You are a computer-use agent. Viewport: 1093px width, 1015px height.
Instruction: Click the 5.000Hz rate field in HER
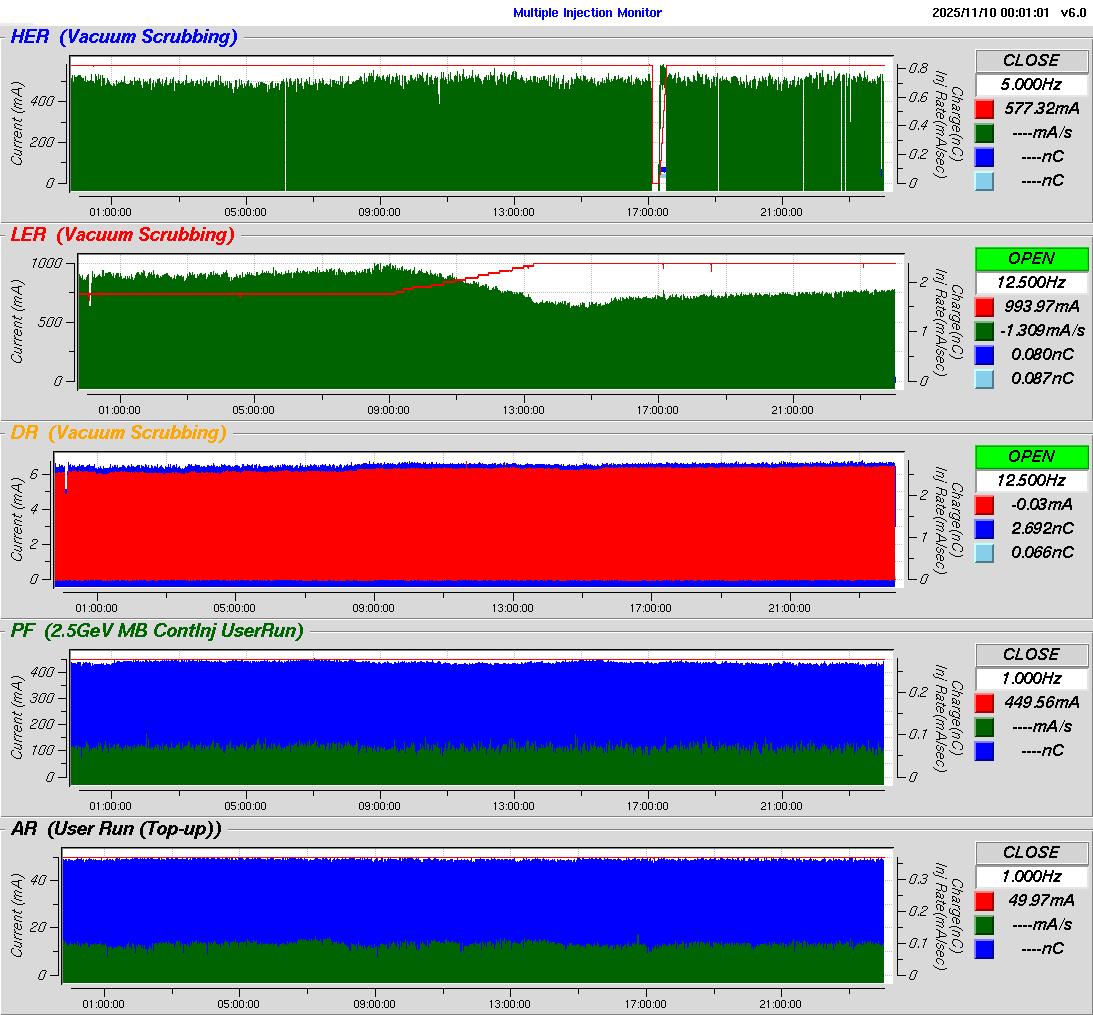click(1031, 84)
